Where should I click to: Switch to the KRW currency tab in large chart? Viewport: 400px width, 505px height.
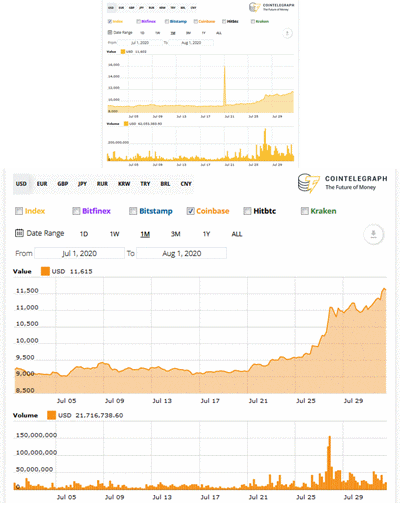(x=124, y=184)
